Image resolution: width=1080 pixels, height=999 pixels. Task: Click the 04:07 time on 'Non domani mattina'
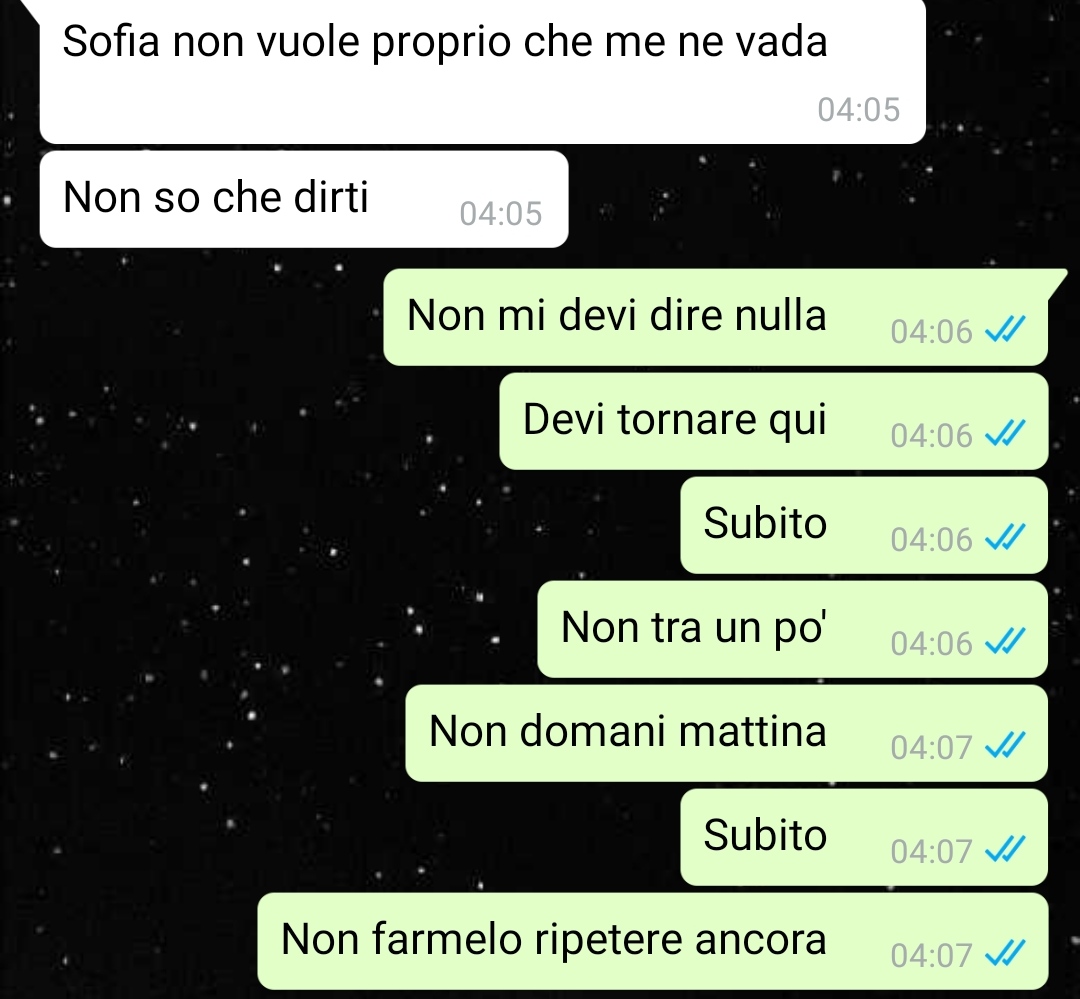pyautogui.click(x=931, y=747)
